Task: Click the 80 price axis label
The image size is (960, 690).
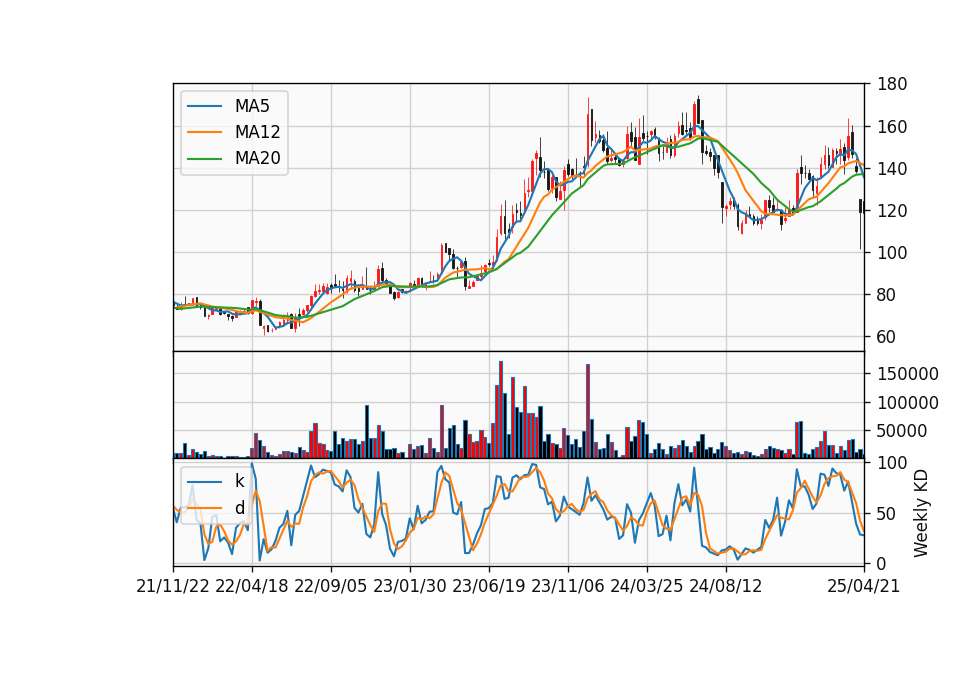Action: [887, 294]
